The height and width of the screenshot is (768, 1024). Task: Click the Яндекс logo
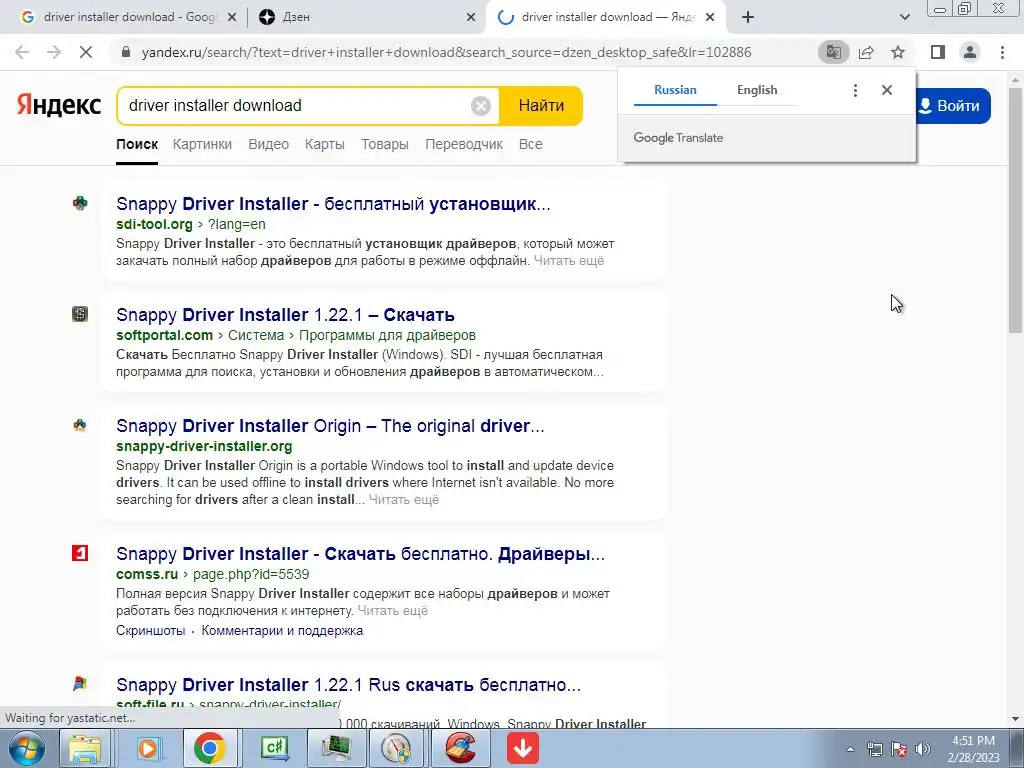tap(59, 105)
